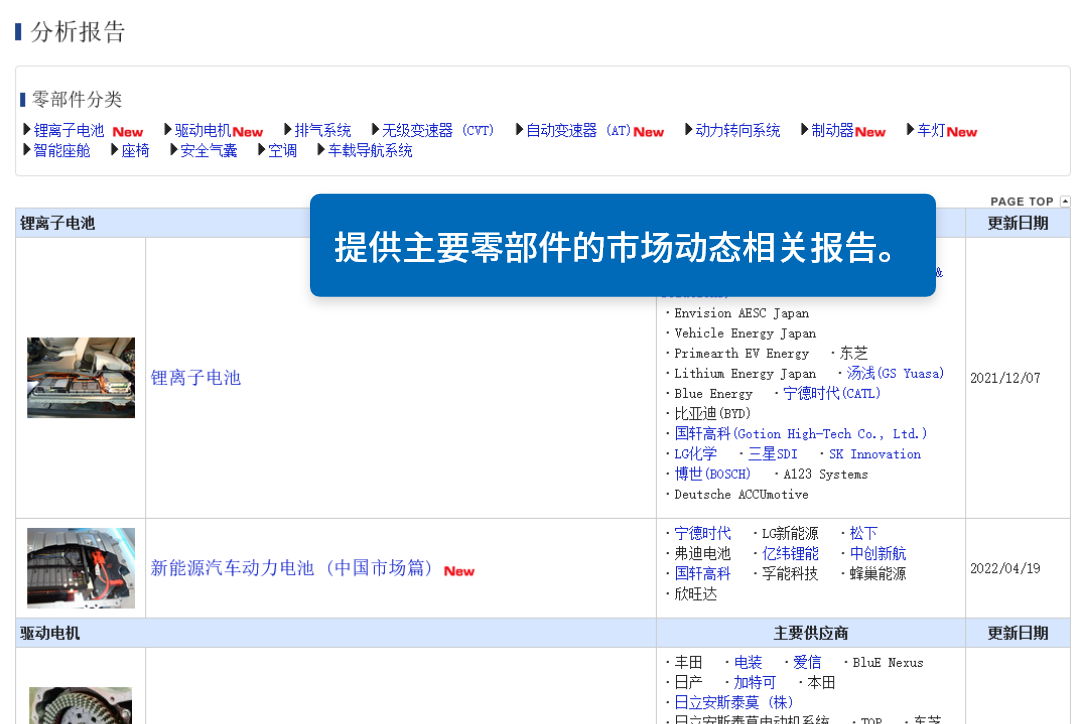This screenshot has height=724, width=1086.
Task: Go to the 车灯 category
Action: (x=932, y=130)
